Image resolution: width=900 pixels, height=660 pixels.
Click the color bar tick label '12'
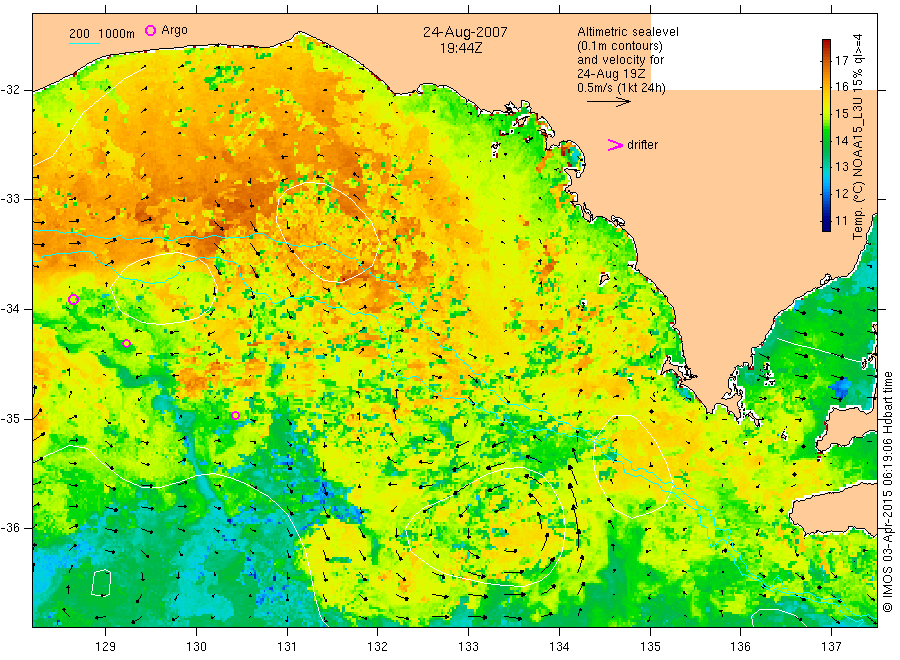click(841, 193)
